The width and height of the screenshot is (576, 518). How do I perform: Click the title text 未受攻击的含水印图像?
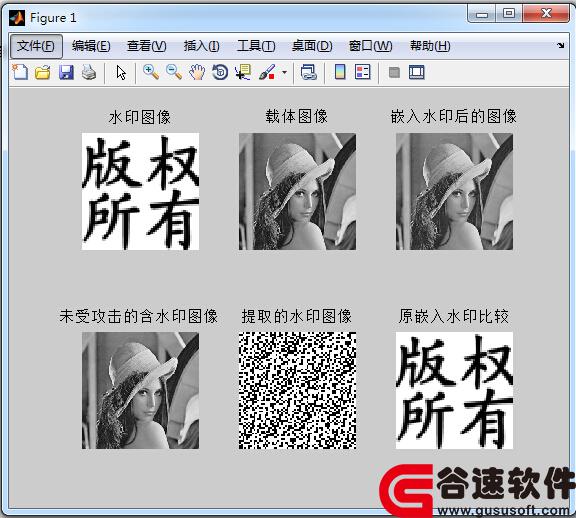point(139,316)
